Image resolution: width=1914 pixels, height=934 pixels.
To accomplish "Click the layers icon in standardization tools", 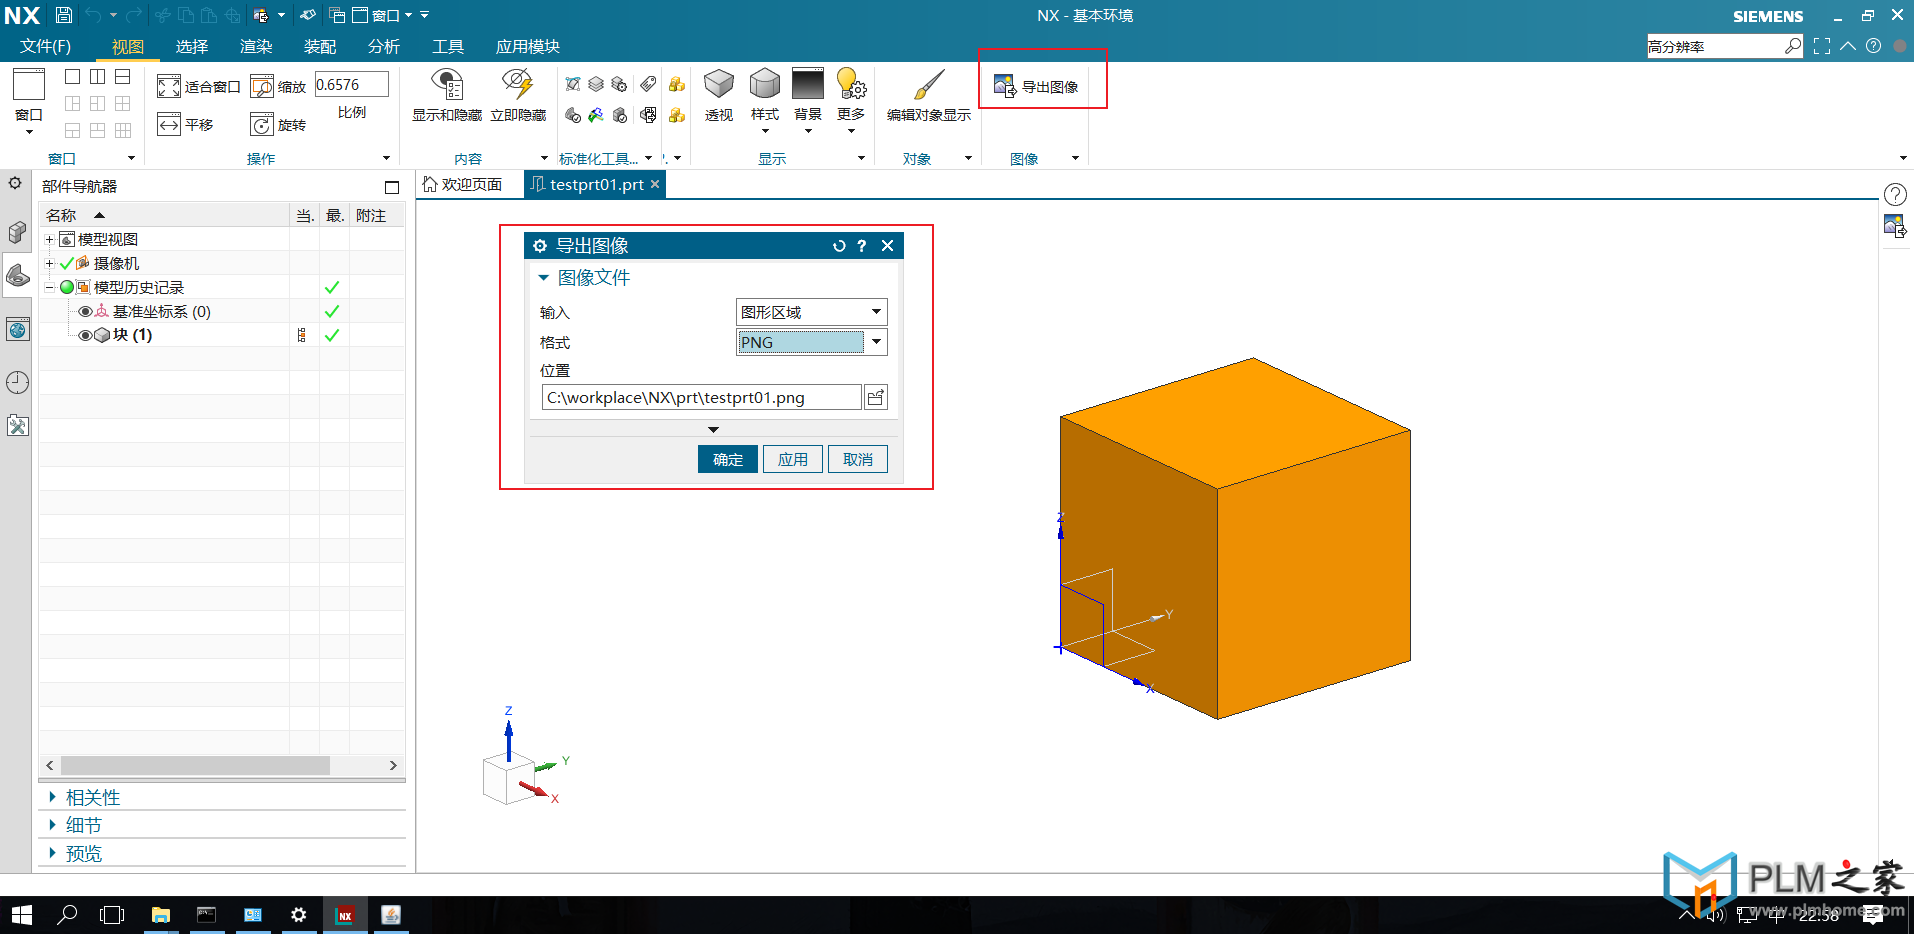I will [x=596, y=85].
